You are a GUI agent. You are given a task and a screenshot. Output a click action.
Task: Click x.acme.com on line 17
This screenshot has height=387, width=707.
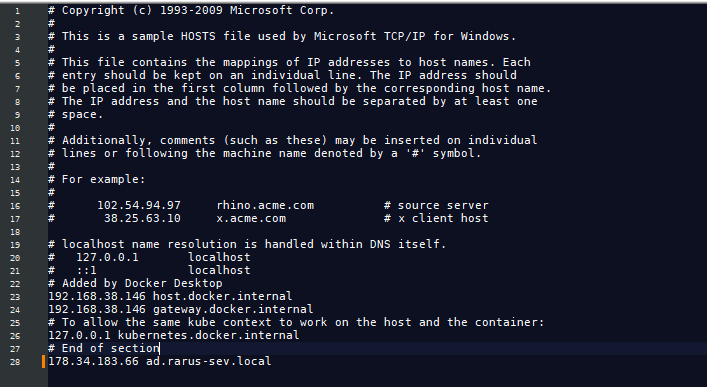coord(251,218)
